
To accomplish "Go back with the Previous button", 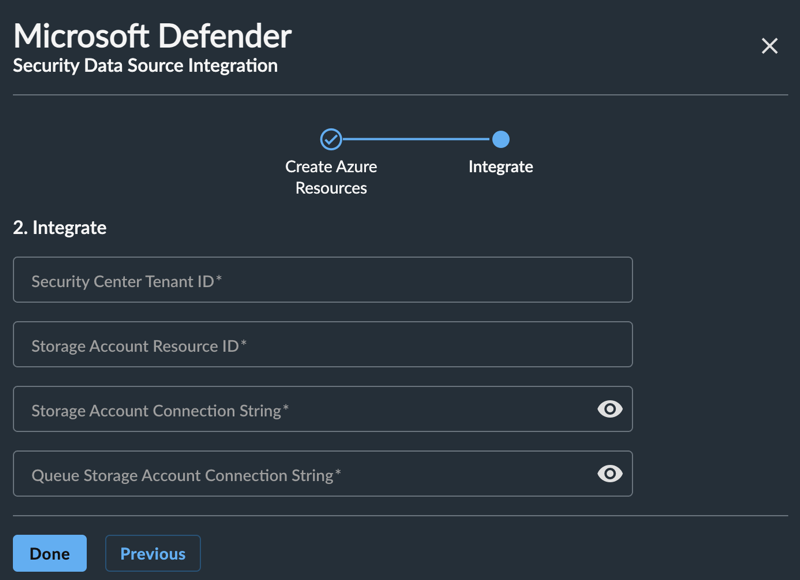I will [x=153, y=553].
